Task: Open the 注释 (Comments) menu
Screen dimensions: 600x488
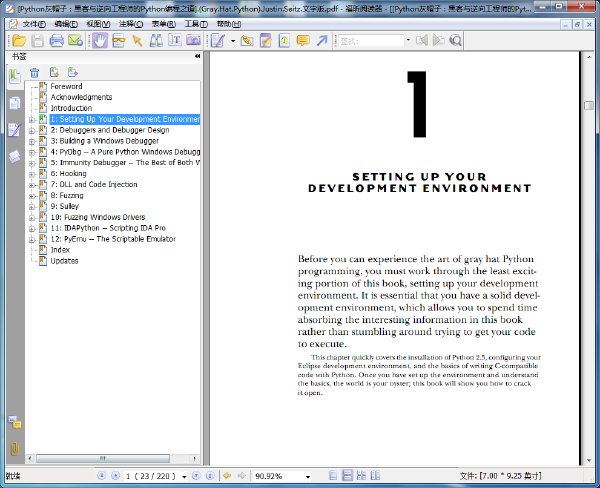Action: 131,24
